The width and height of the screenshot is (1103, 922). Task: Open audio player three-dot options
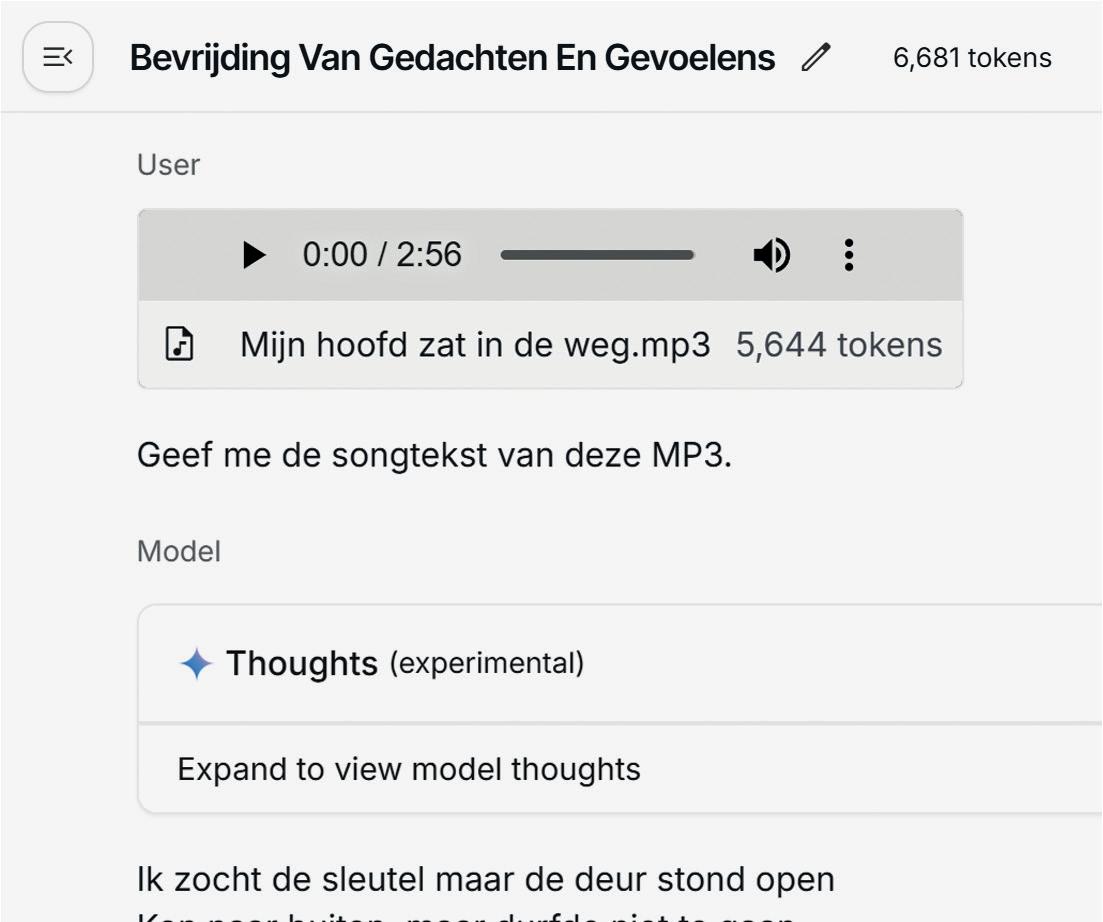(849, 255)
